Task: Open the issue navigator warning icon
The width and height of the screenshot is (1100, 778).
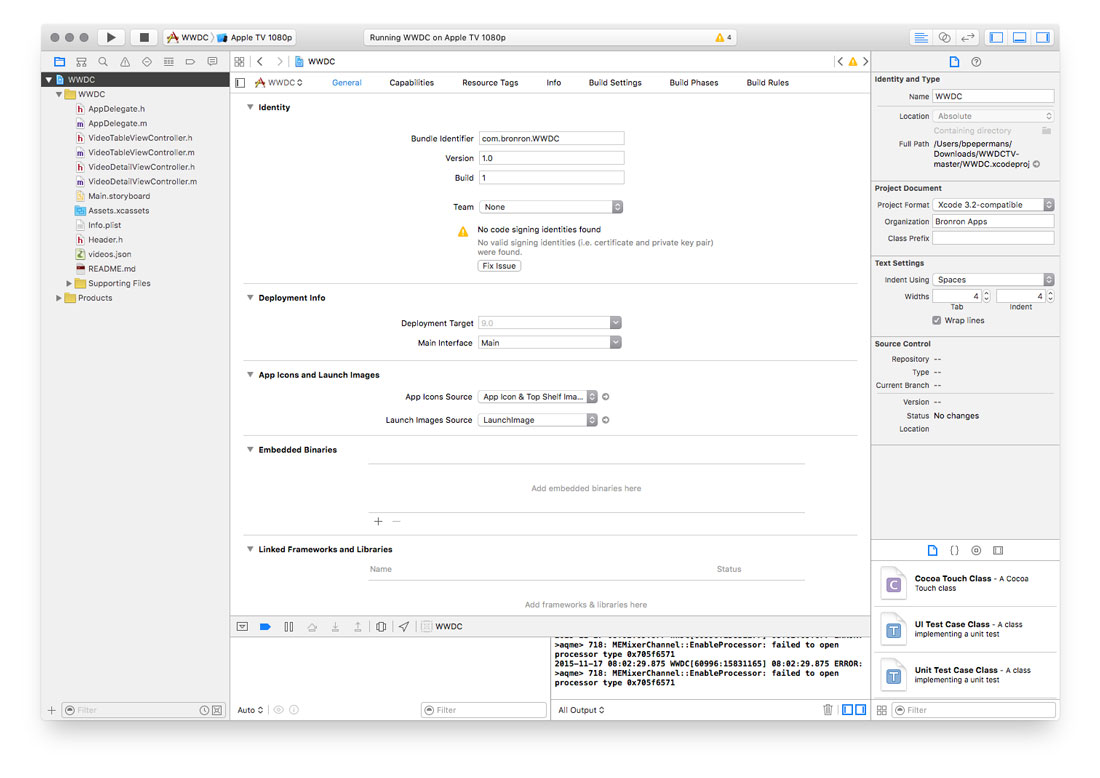Action: click(125, 62)
